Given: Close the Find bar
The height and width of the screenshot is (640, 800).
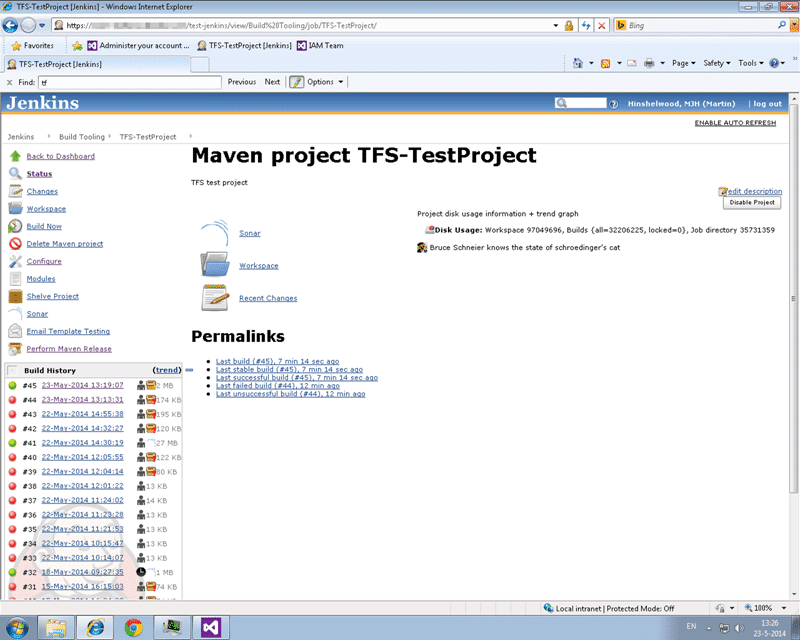Looking at the screenshot, I should (9, 82).
